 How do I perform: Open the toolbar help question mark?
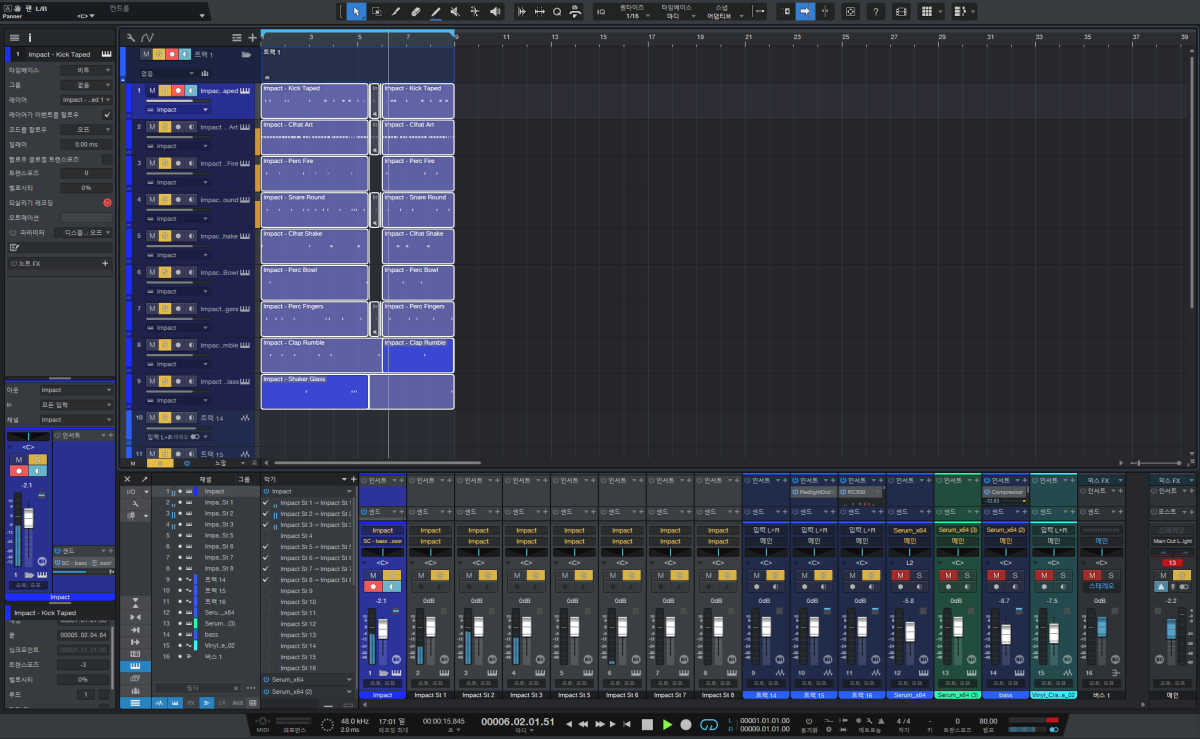pyautogui.click(x=876, y=12)
